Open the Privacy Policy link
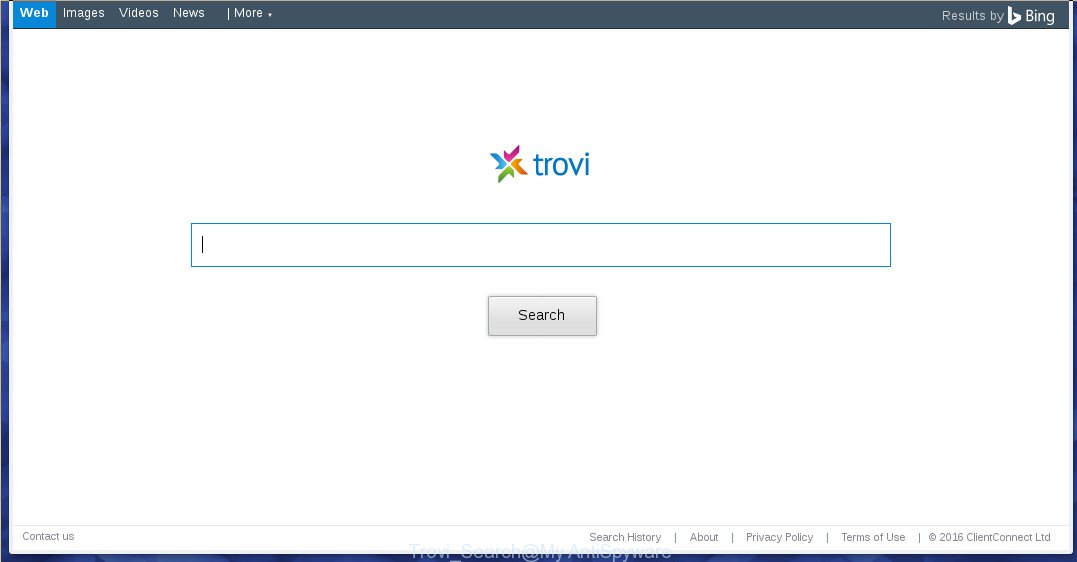1077x562 pixels. (780, 537)
